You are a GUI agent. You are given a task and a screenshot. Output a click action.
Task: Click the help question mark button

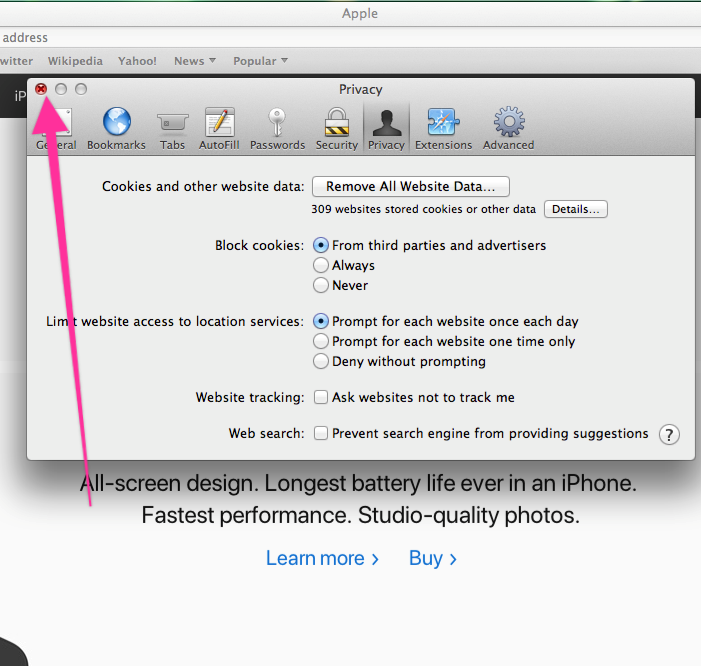pos(669,434)
